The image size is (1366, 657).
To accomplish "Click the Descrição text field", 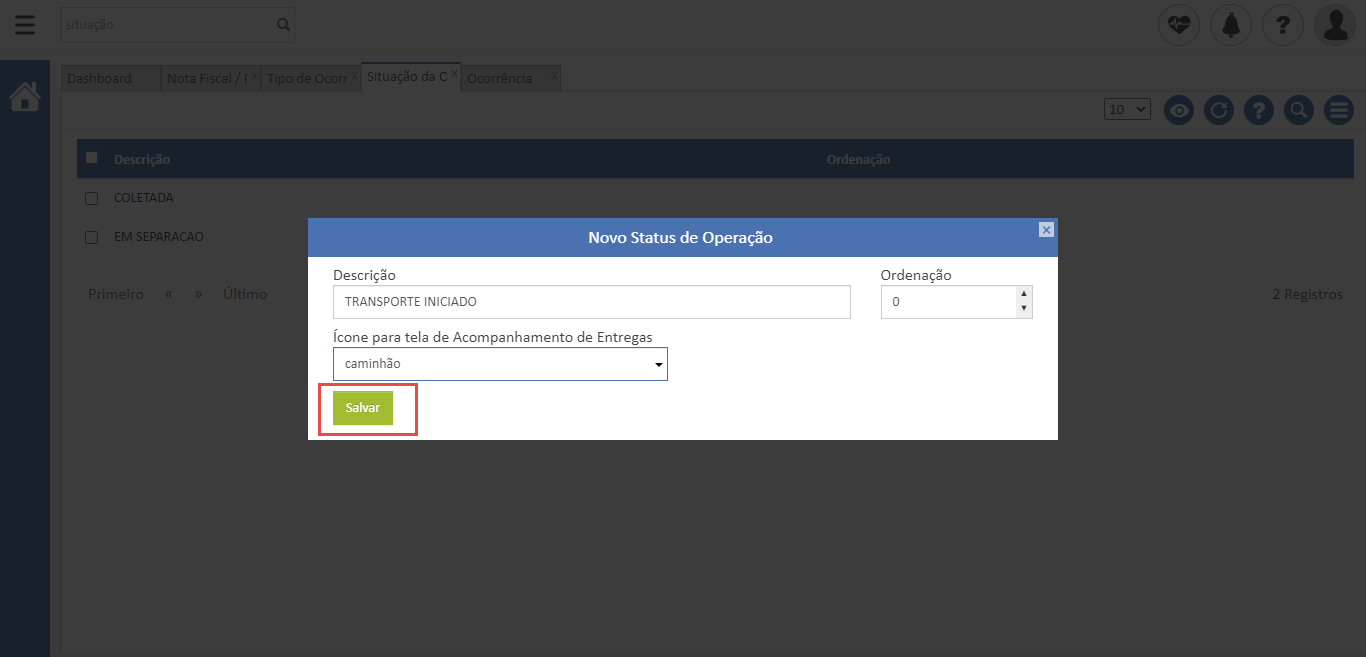I will (591, 302).
